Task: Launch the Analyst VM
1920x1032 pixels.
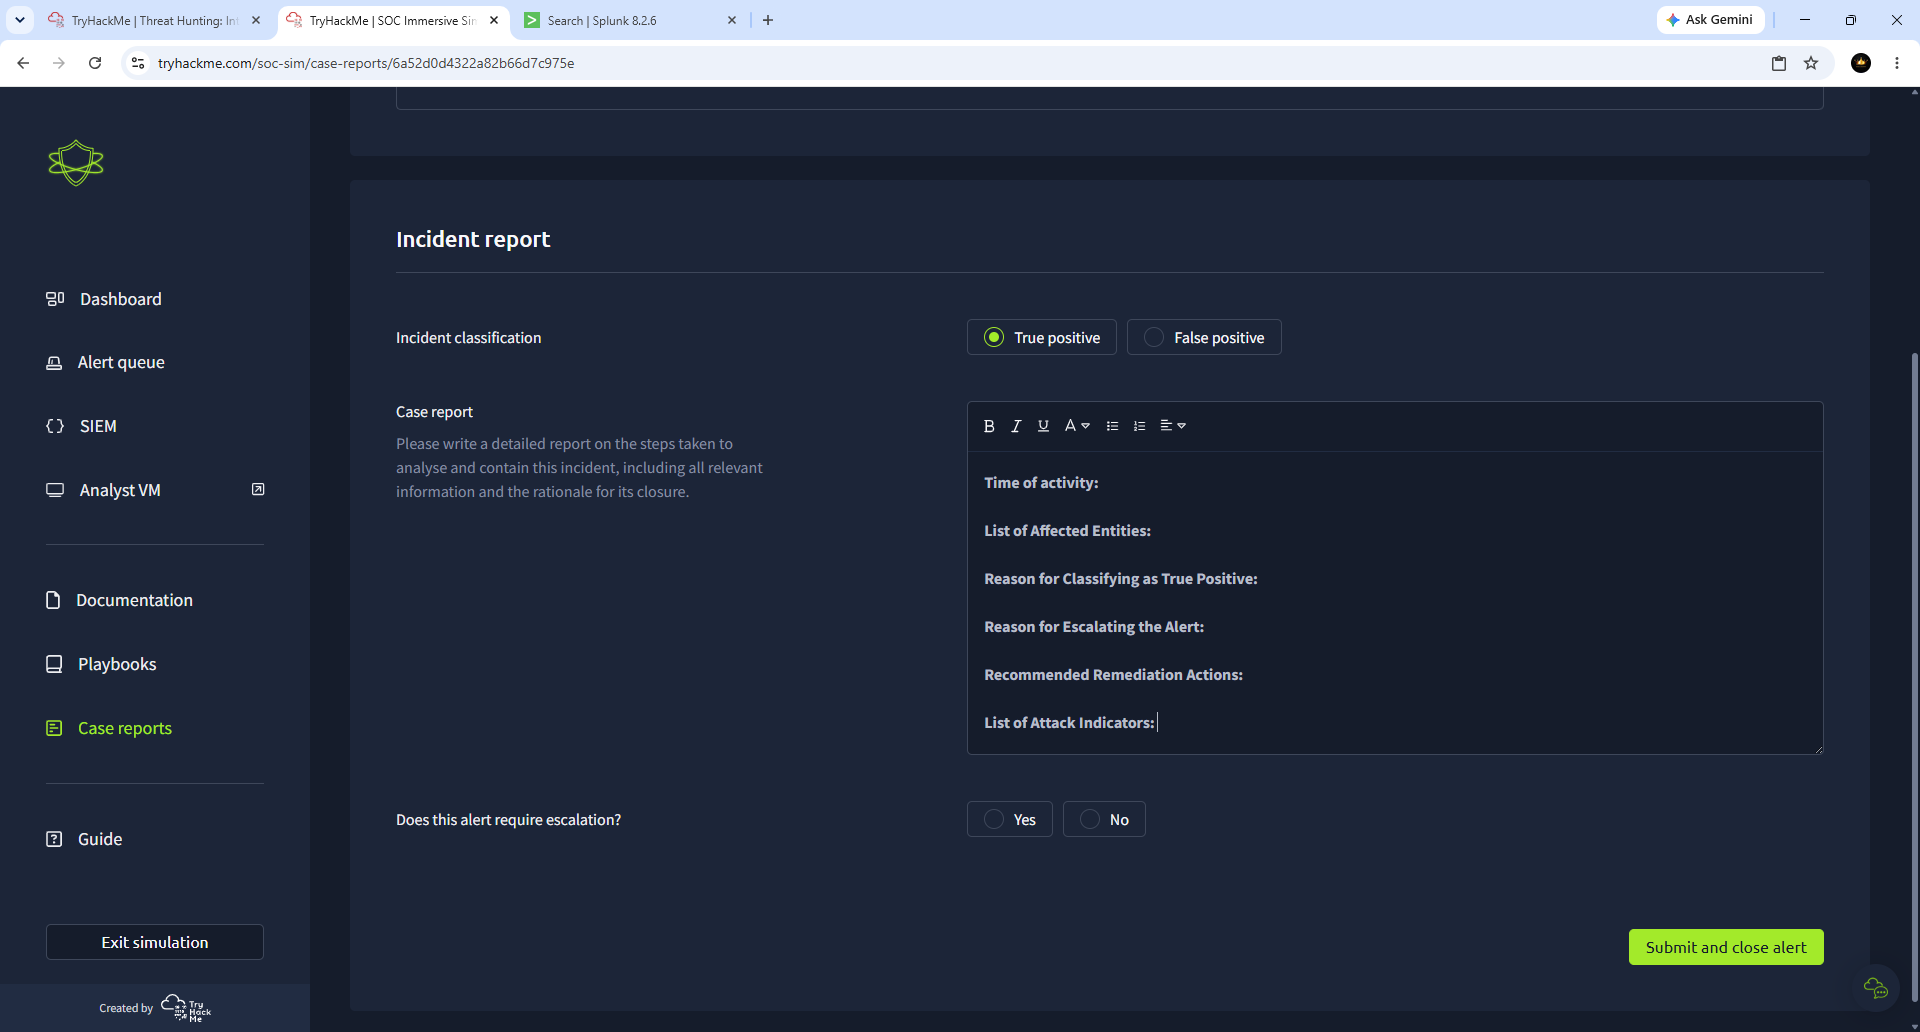Action: pos(103,490)
